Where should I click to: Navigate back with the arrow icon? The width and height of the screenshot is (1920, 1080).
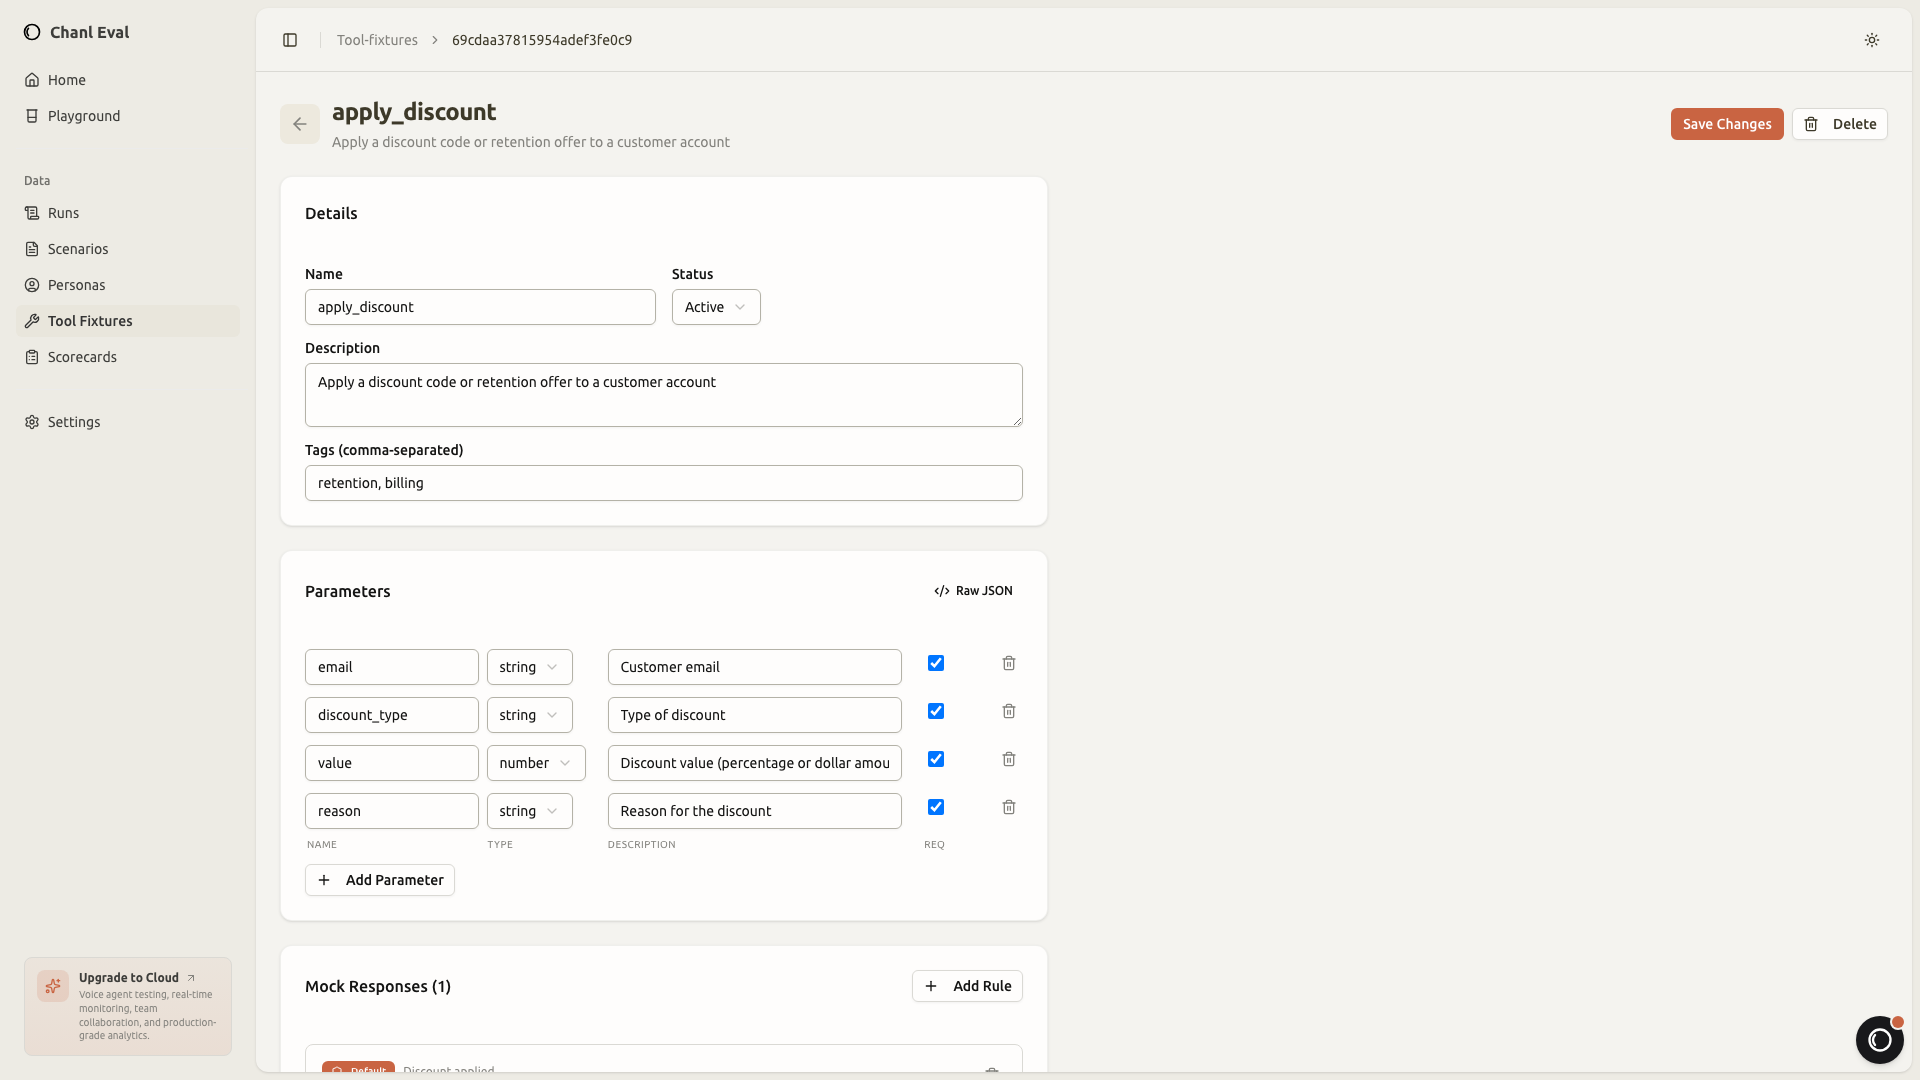[x=300, y=124]
